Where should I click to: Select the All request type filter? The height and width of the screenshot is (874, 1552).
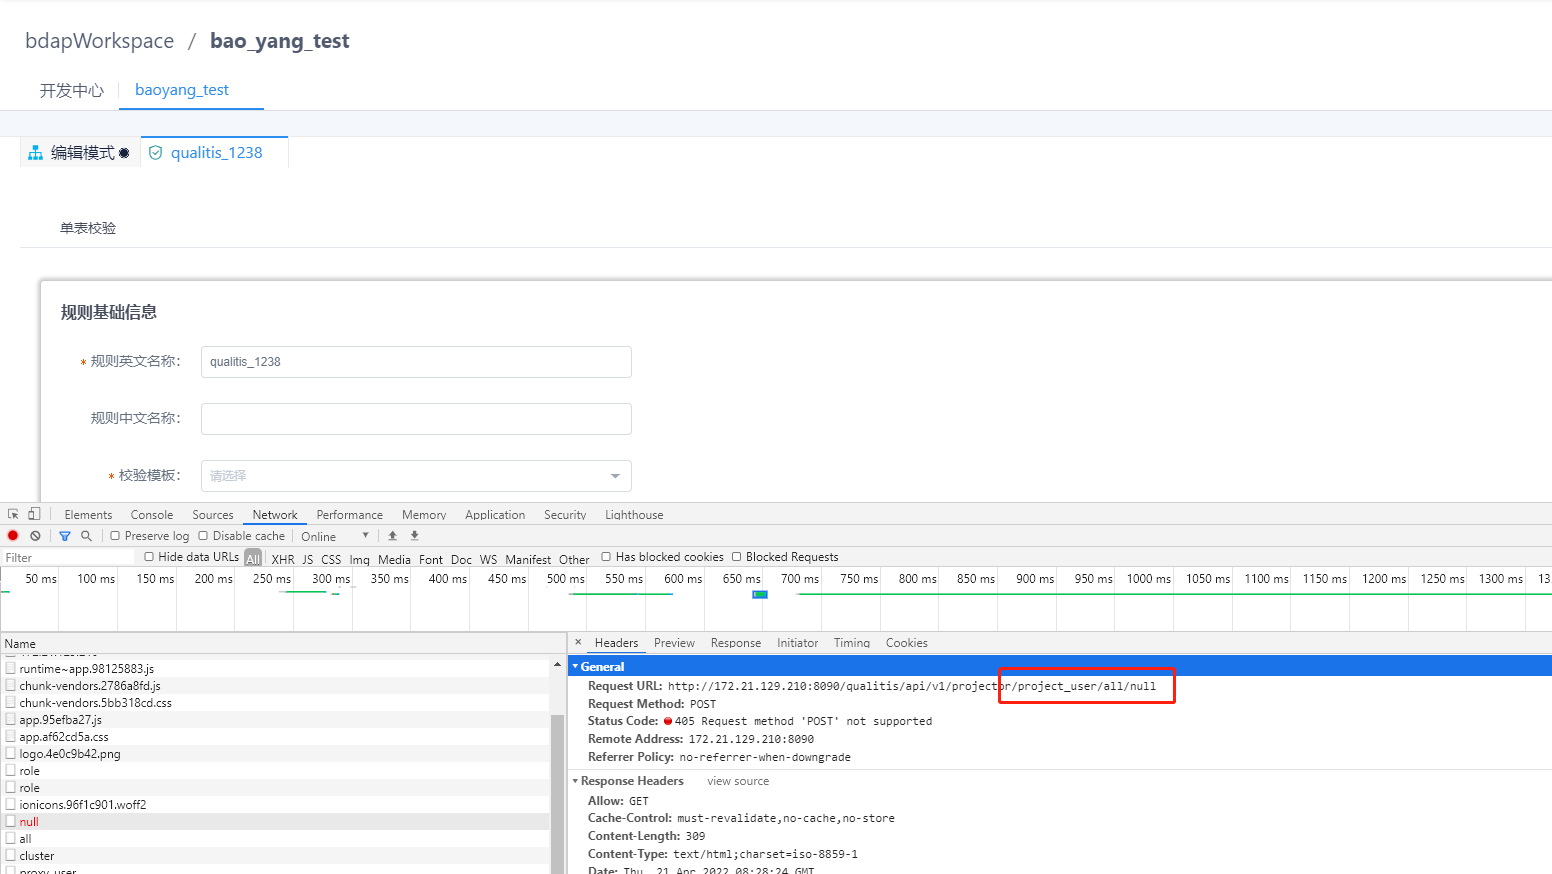tap(253, 559)
